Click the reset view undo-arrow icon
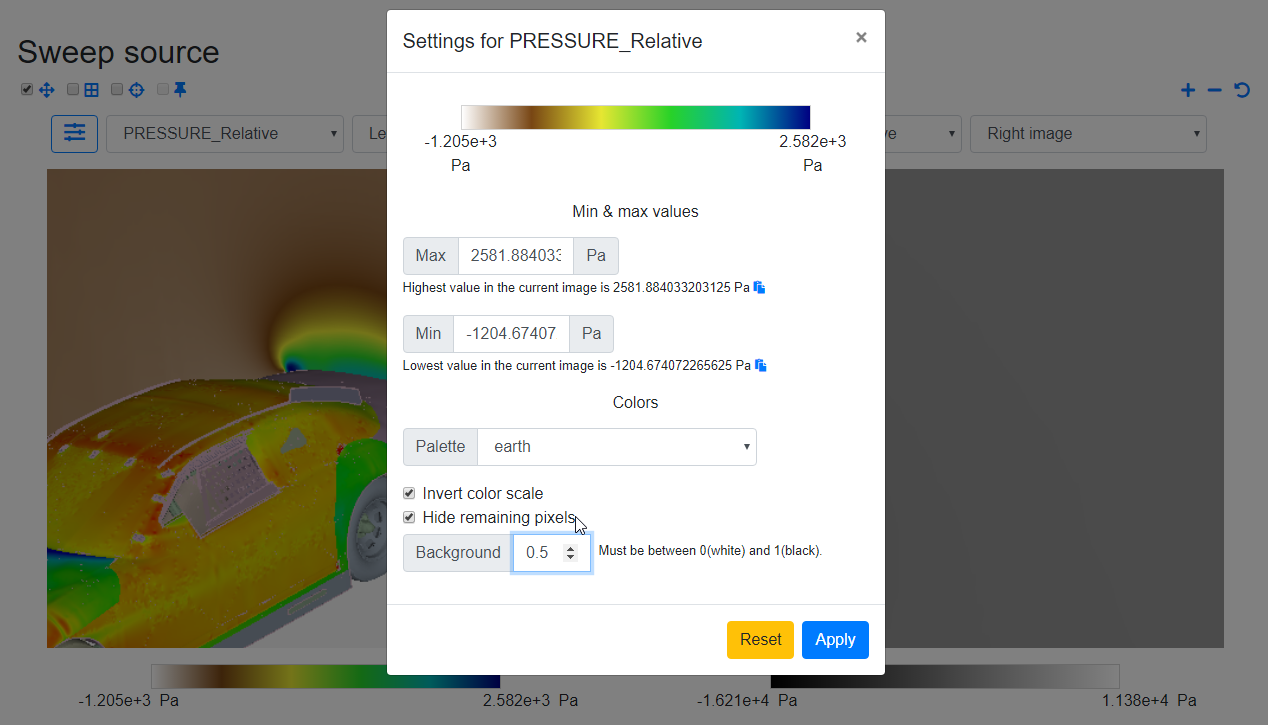 coord(1242,90)
